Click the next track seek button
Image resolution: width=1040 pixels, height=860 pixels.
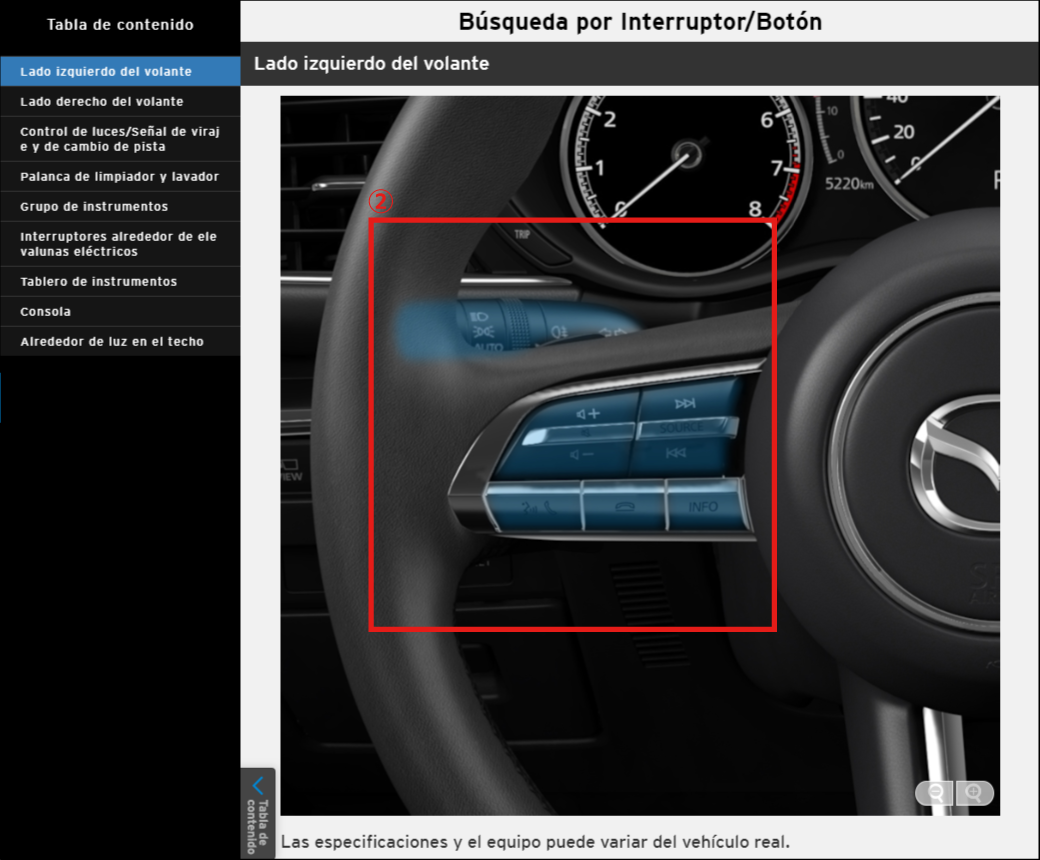point(686,403)
